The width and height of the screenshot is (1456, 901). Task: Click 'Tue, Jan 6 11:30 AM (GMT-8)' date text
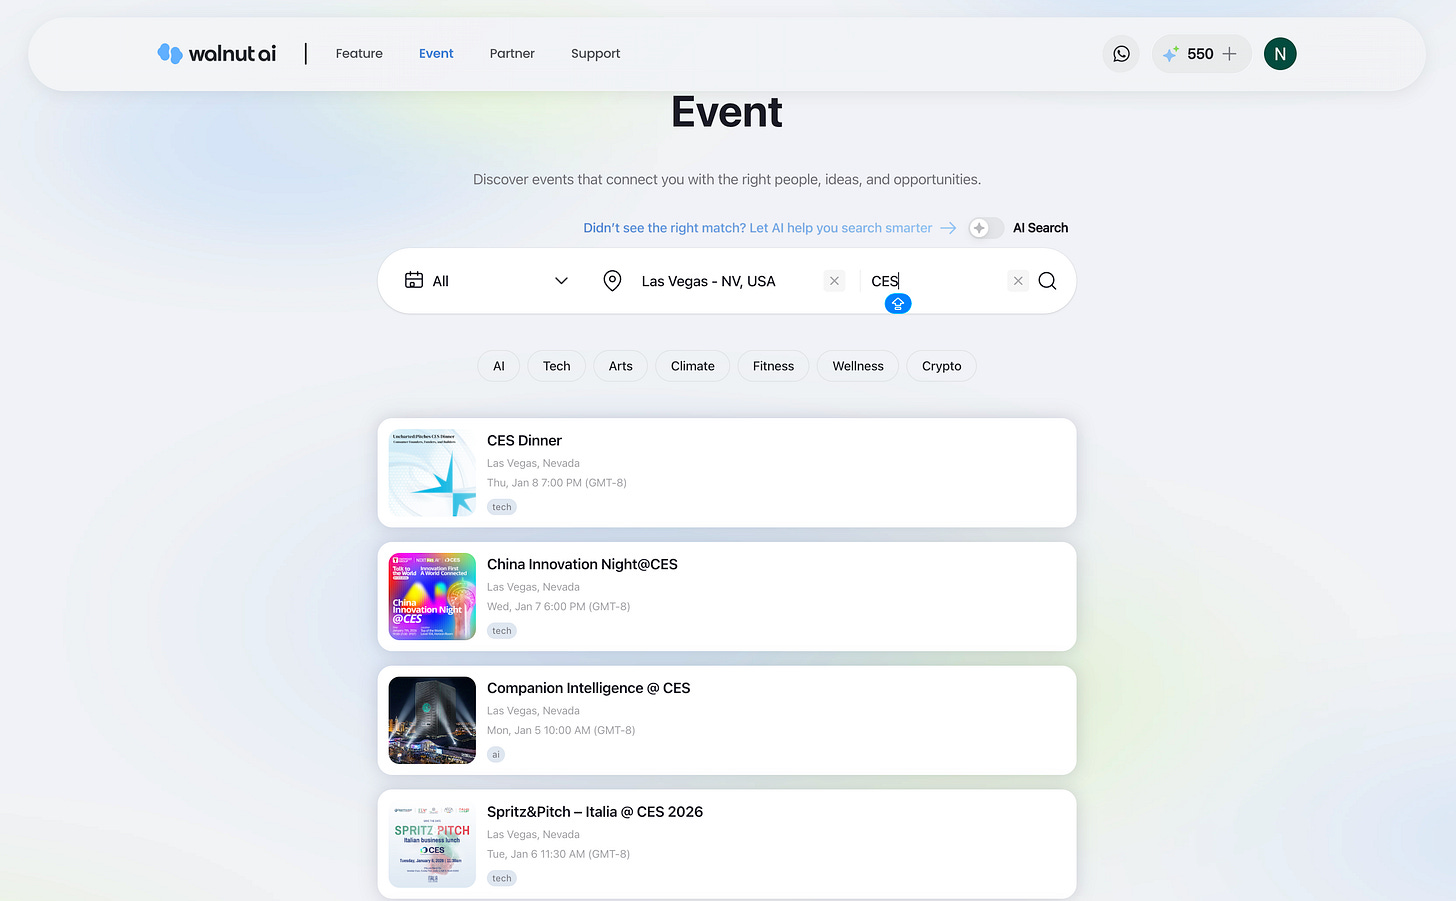tap(558, 855)
